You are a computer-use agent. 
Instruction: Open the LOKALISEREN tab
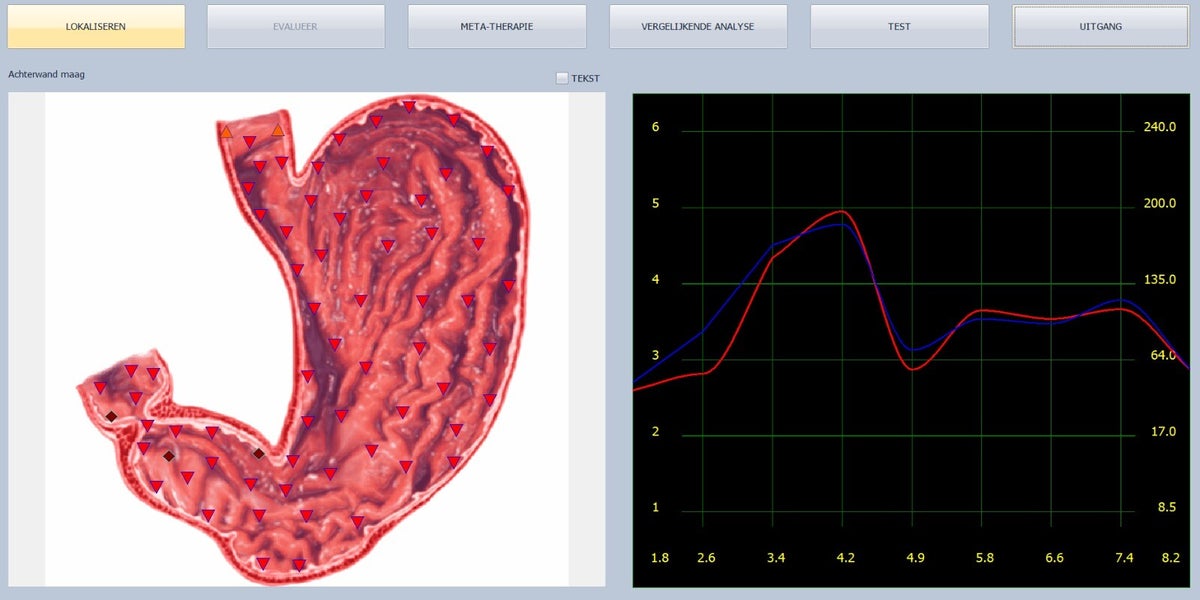click(x=96, y=26)
